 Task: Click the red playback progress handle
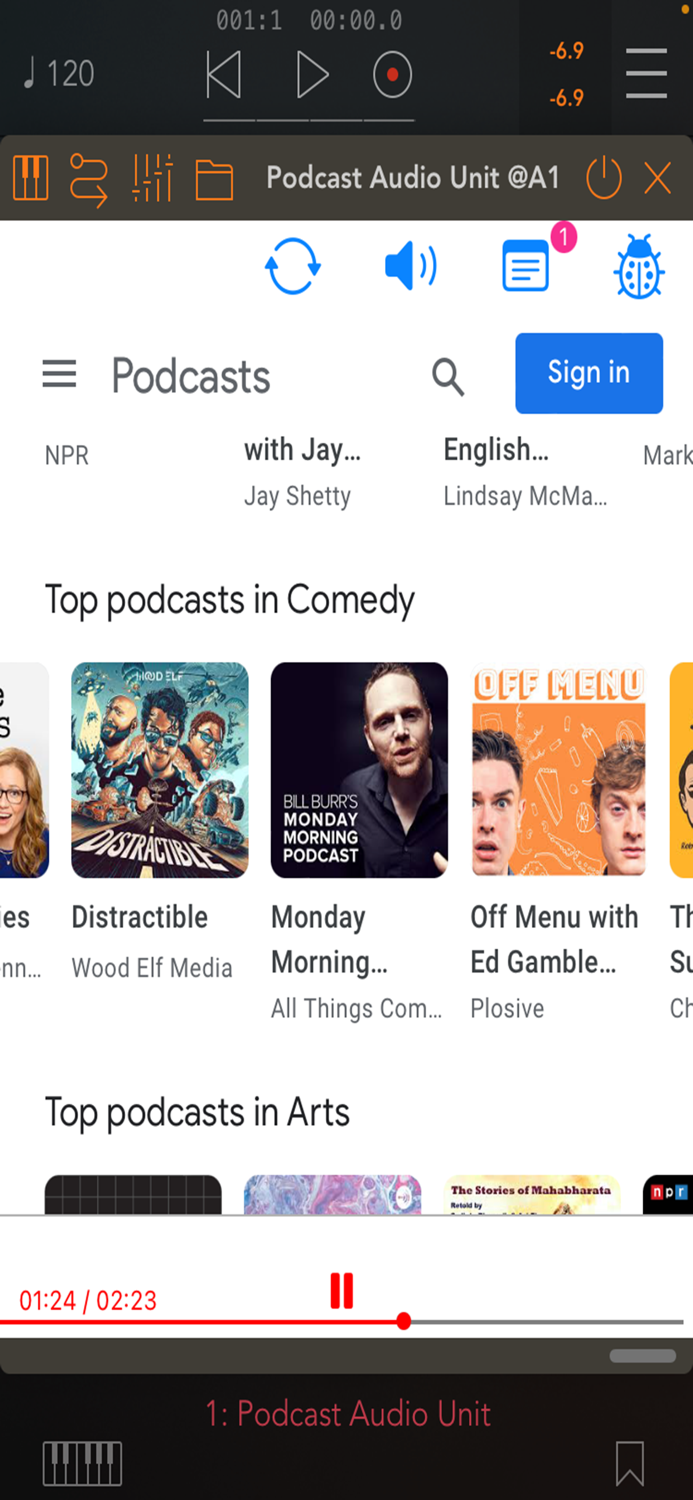point(403,1321)
